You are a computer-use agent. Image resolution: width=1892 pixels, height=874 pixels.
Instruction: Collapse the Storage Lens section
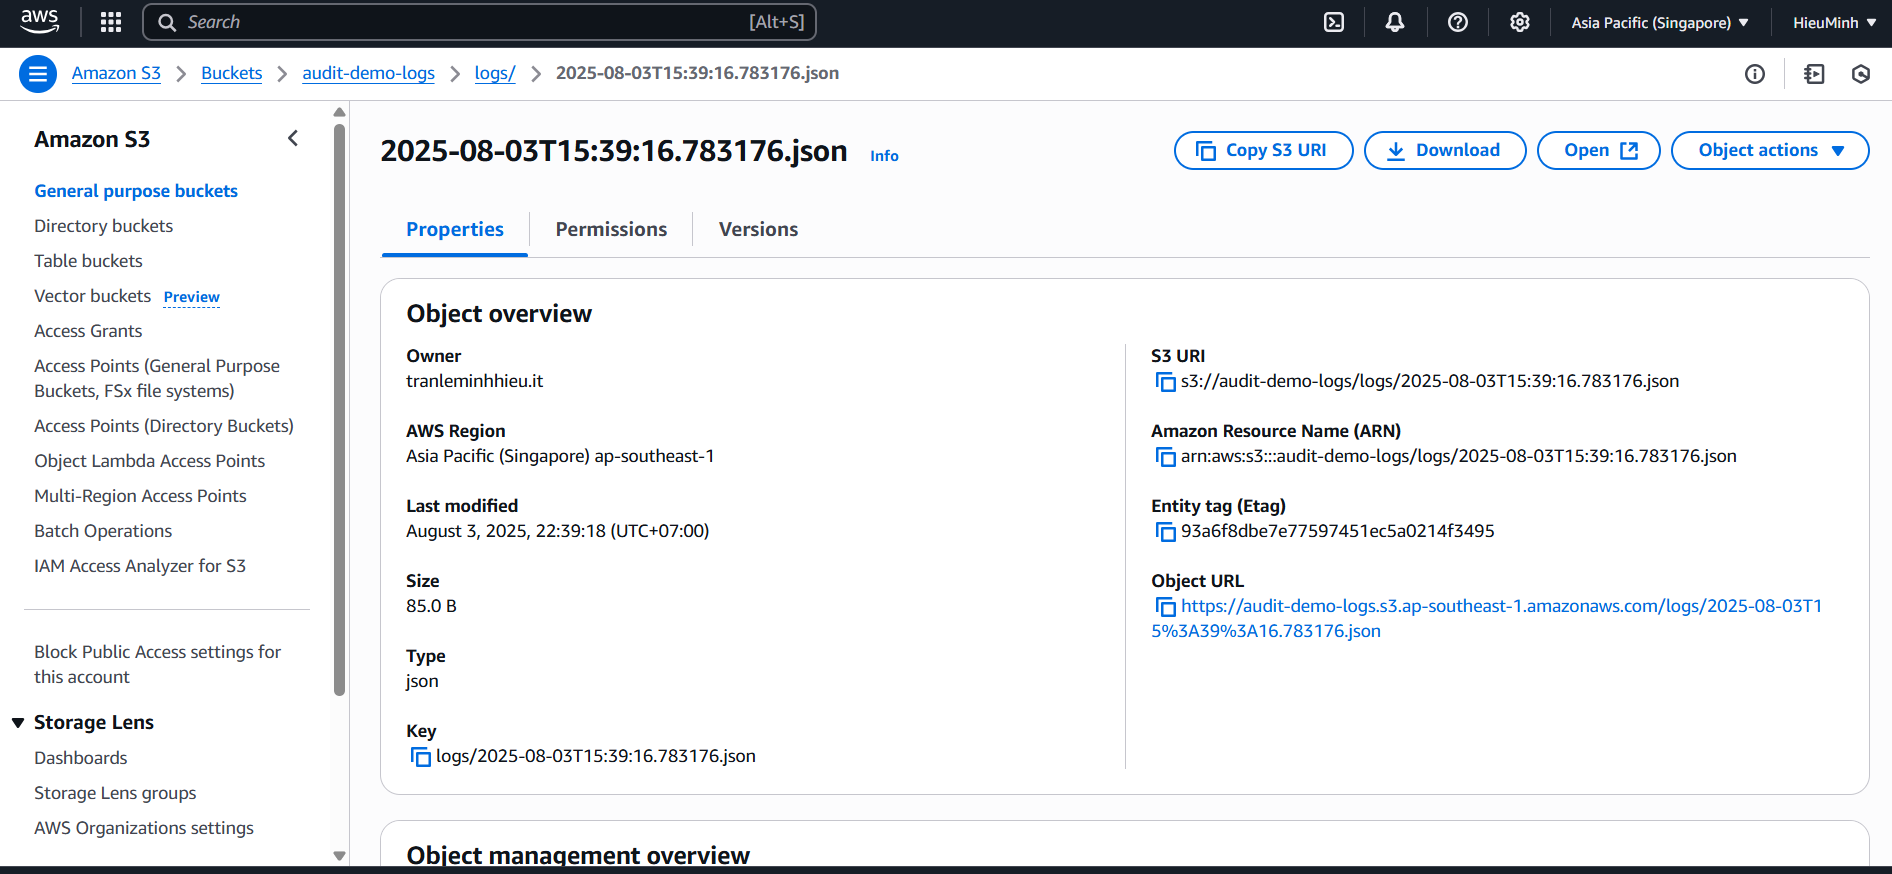tap(18, 722)
